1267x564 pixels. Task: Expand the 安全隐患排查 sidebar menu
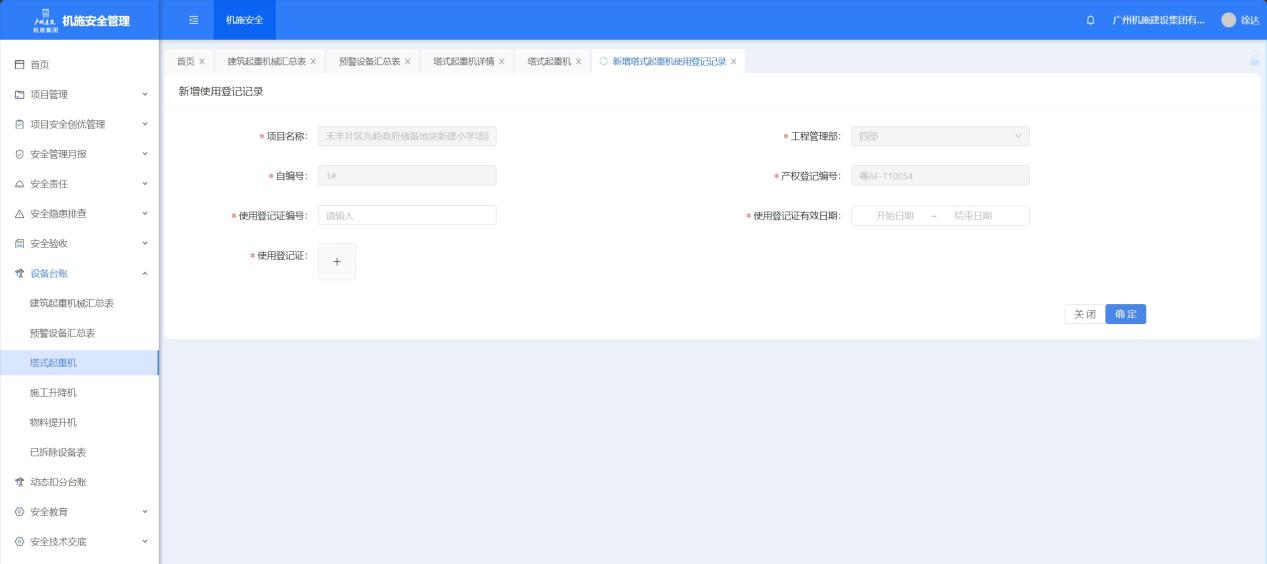coord(78,214)
